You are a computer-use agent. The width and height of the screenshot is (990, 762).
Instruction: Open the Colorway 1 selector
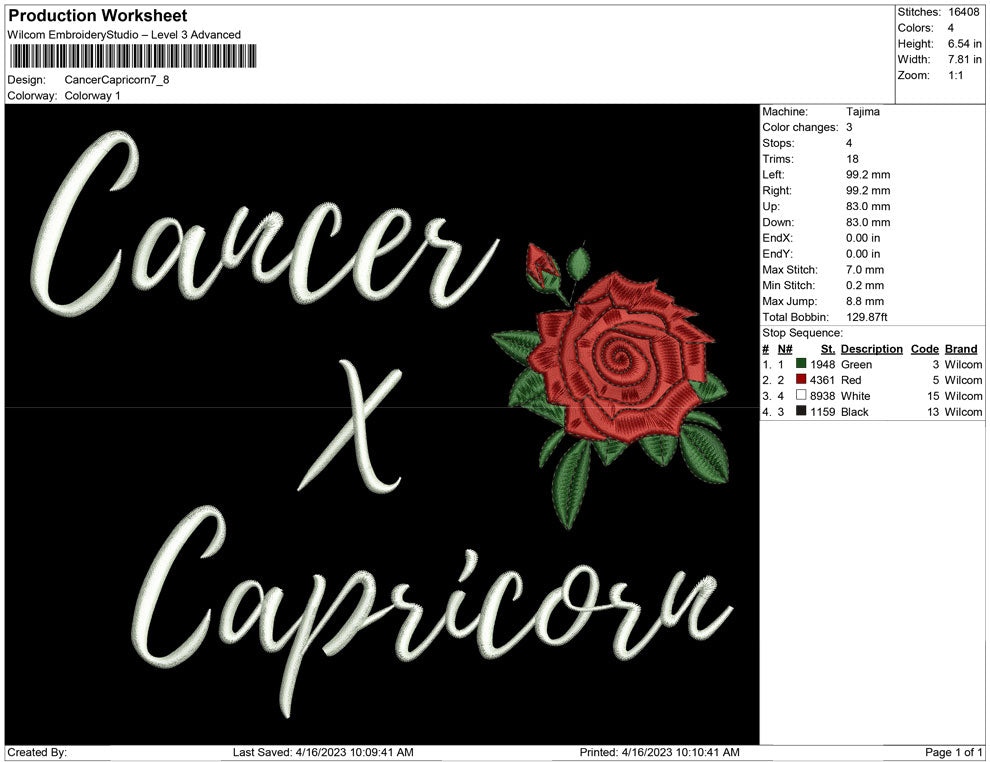[90, 97]
